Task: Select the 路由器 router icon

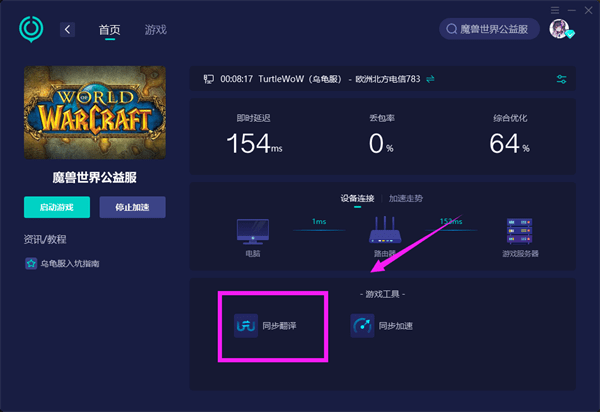Action: click(x=385, y=230)
